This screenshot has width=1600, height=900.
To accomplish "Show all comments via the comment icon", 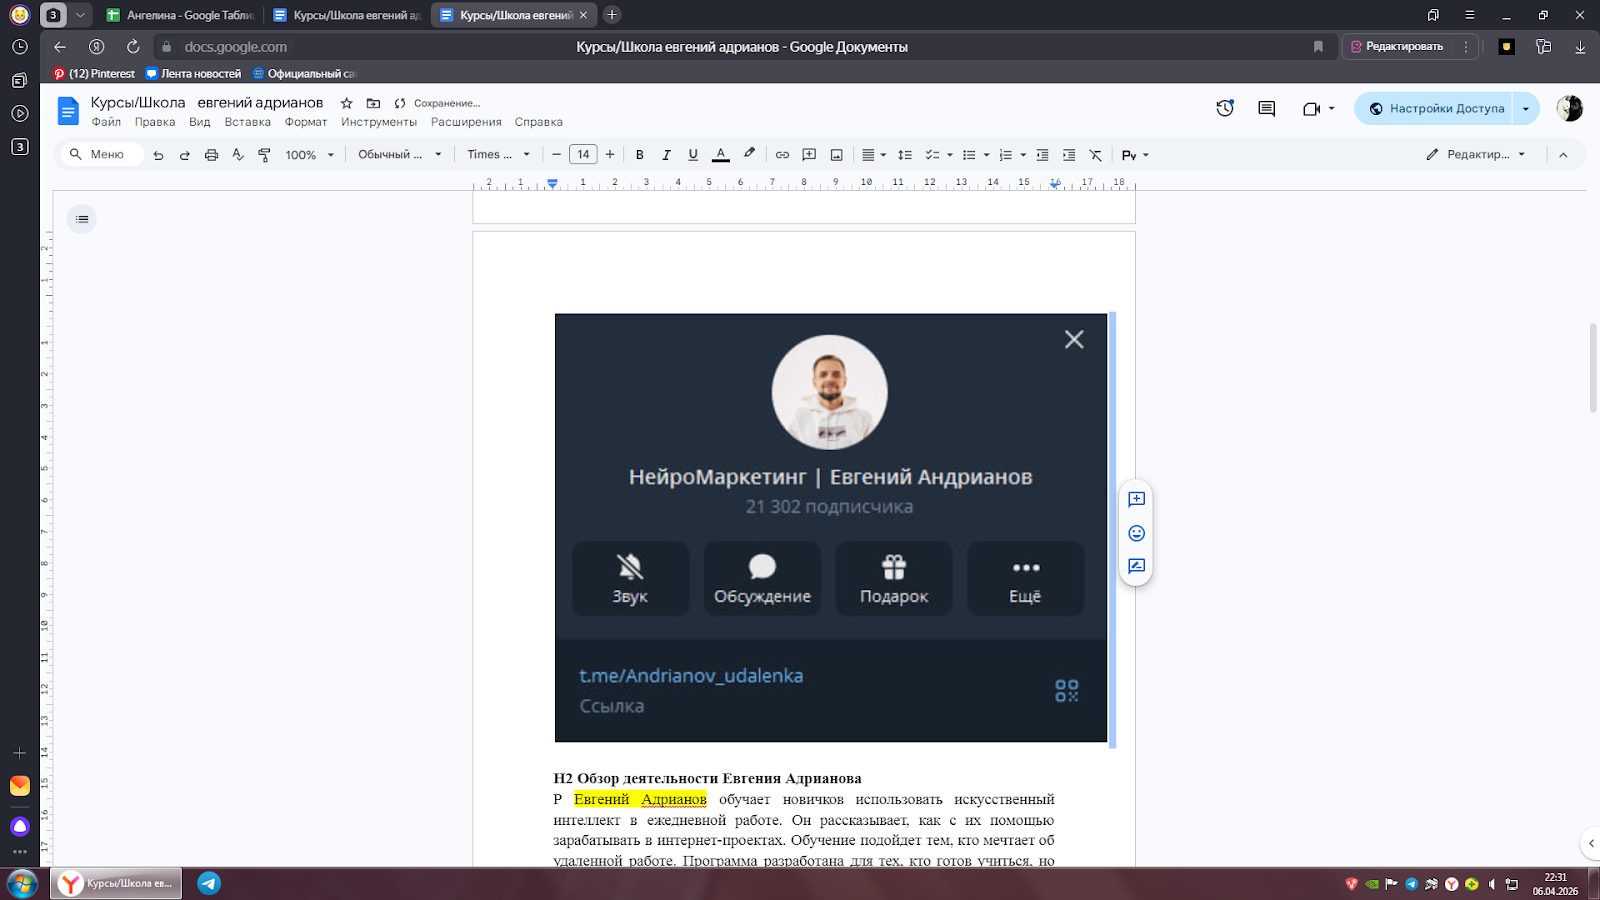I will click(x=1266, y=109).
